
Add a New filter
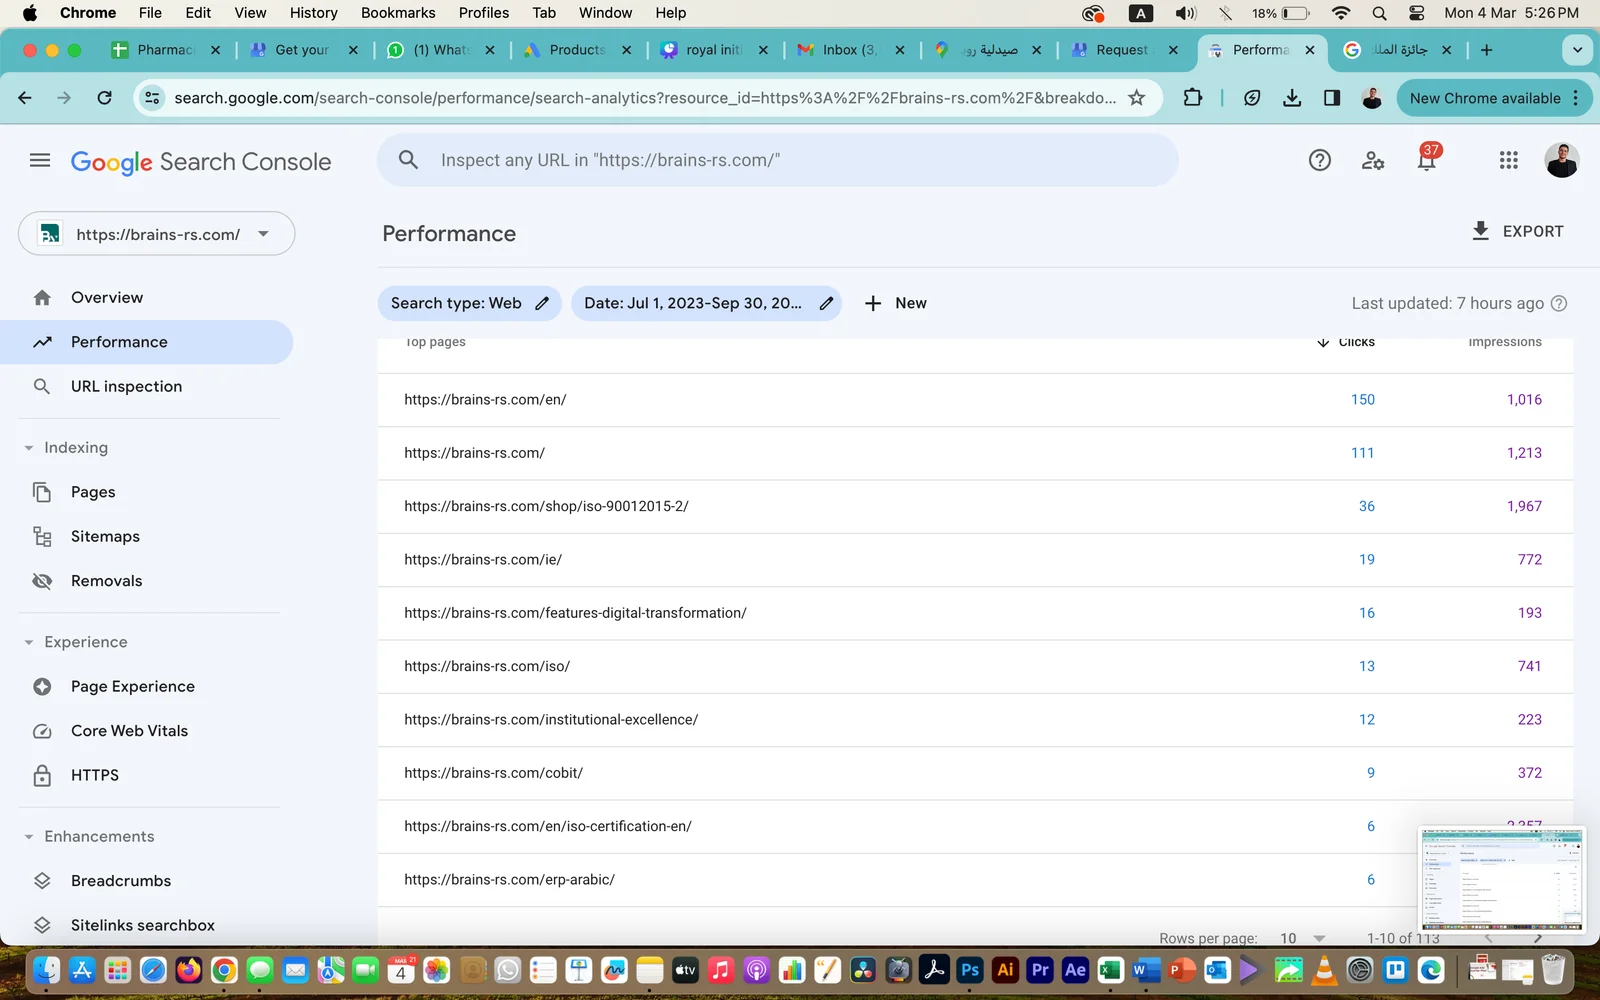[x=895, y=303]
